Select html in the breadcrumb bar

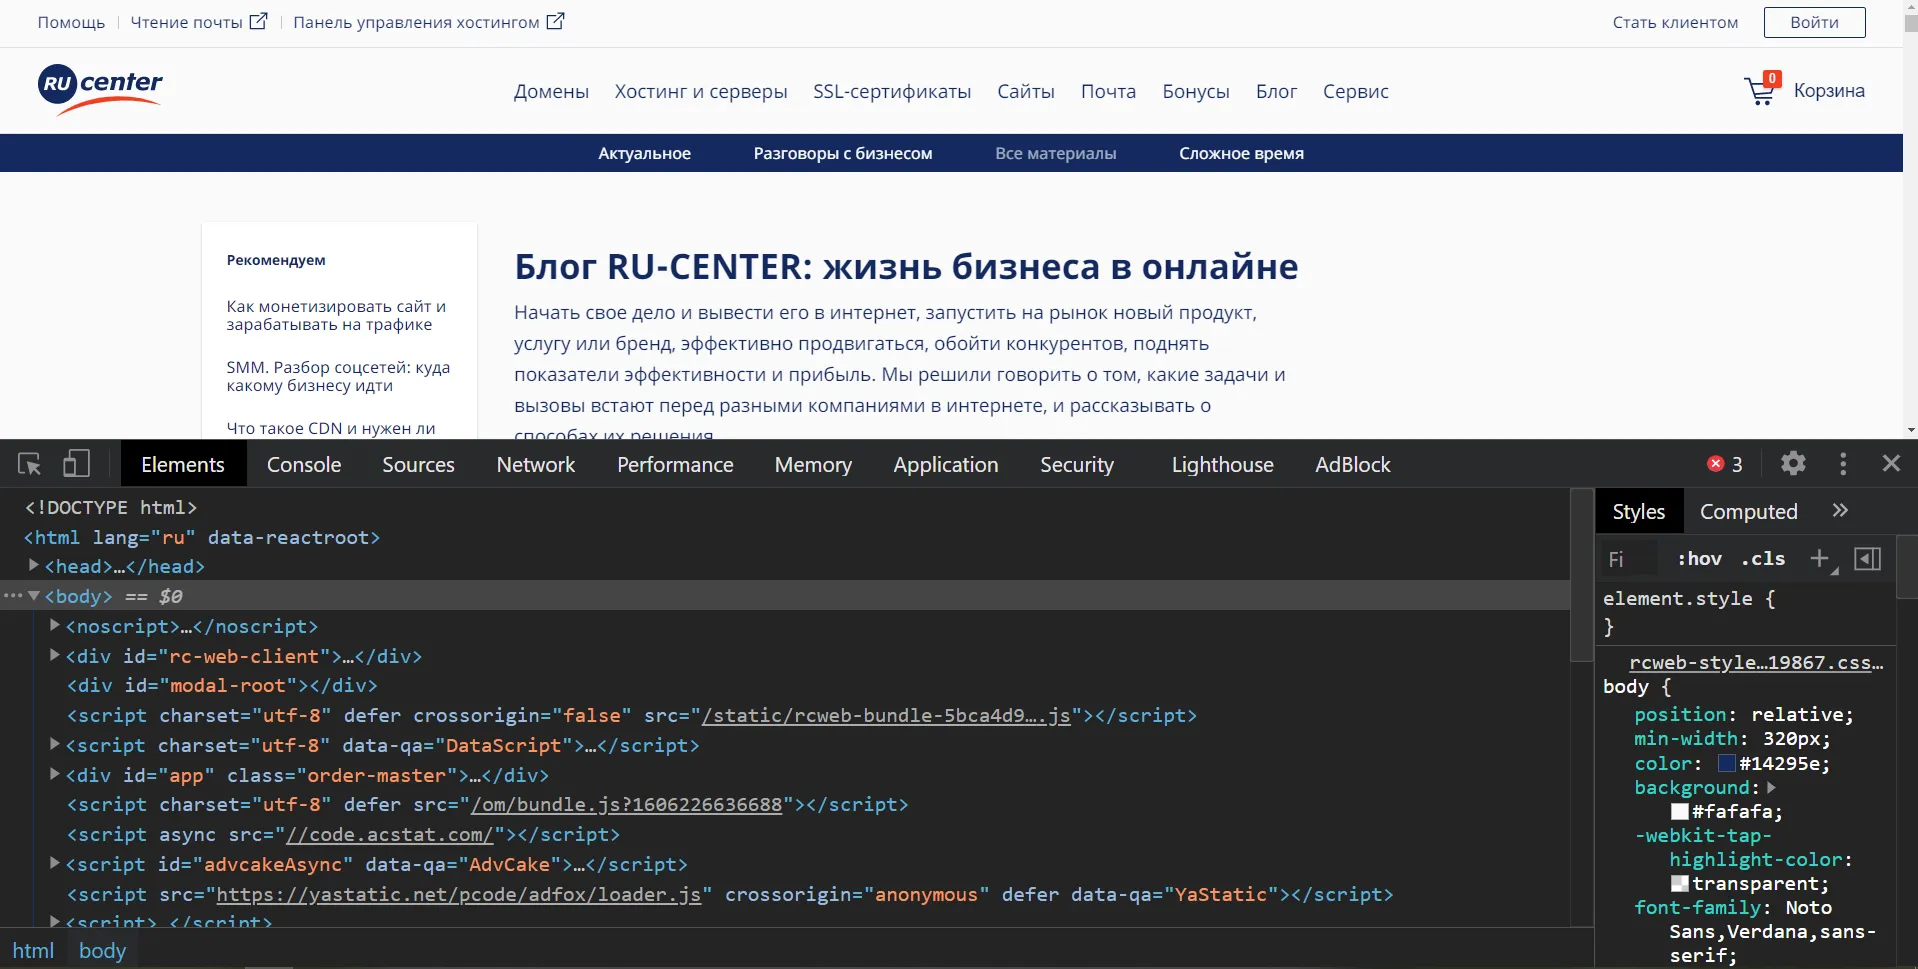33,950
